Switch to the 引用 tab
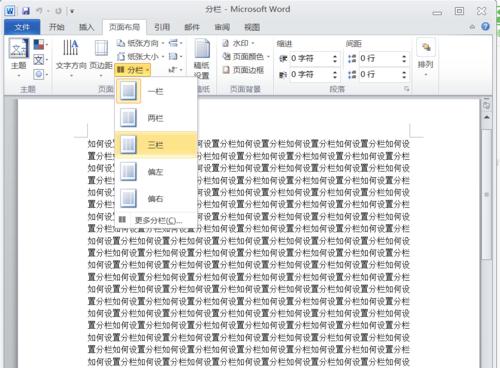 point(162,27)
